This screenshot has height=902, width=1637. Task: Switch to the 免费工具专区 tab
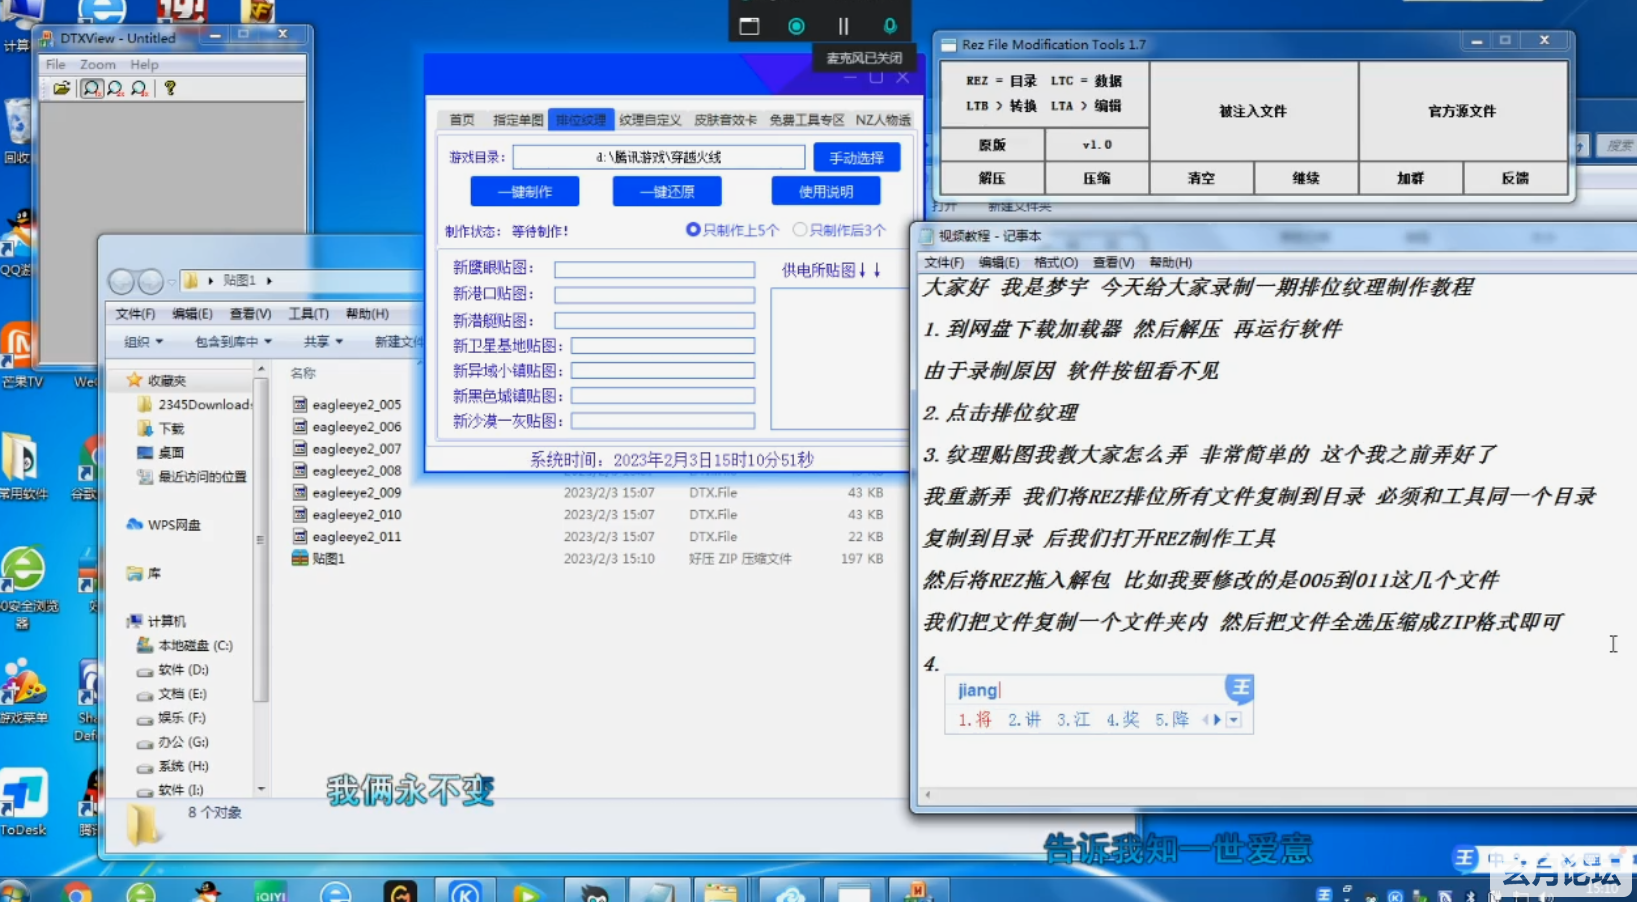[x=806, y=120]
